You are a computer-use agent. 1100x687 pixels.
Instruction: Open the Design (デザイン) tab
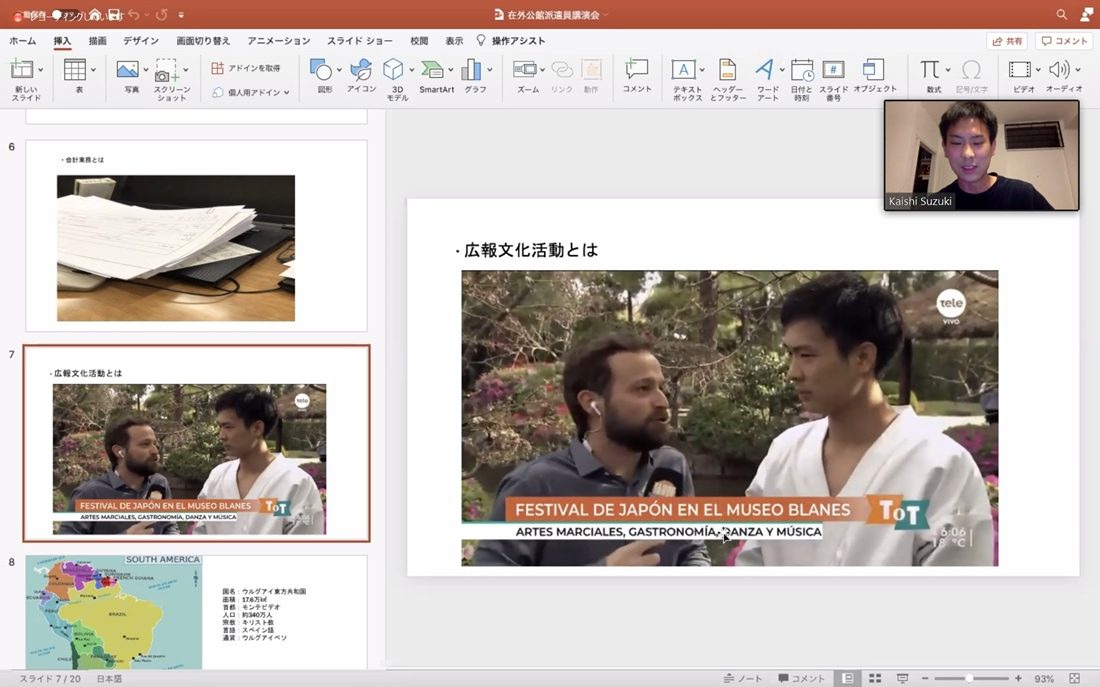coord(141,41)
